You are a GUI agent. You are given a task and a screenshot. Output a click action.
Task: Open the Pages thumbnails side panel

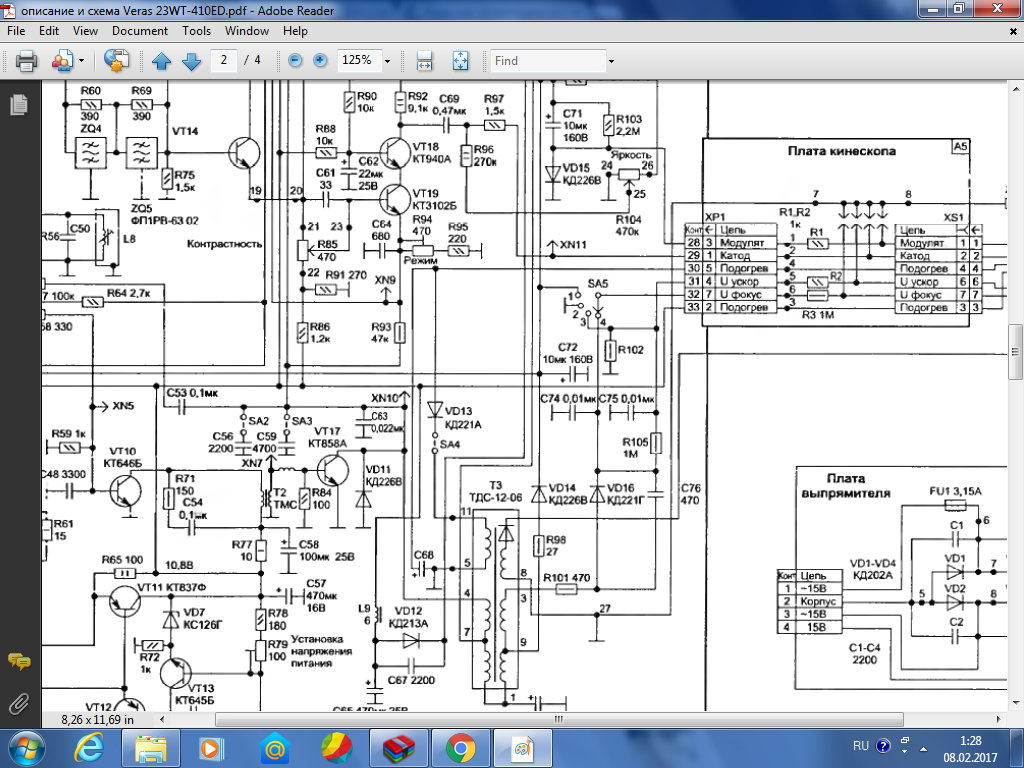tap(18, 105)
